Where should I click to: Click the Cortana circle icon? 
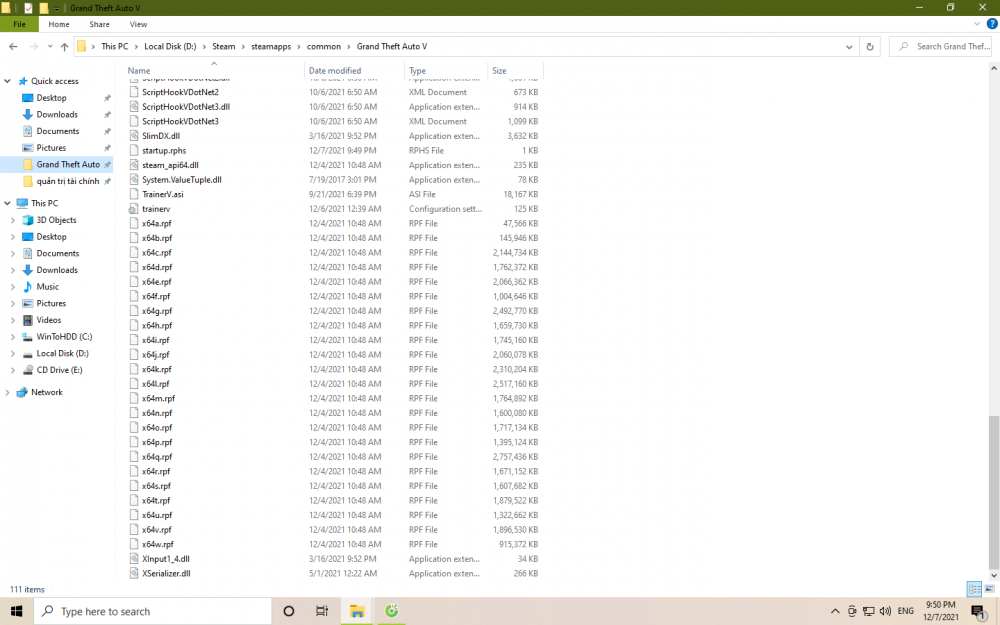[x=289, y=611]
